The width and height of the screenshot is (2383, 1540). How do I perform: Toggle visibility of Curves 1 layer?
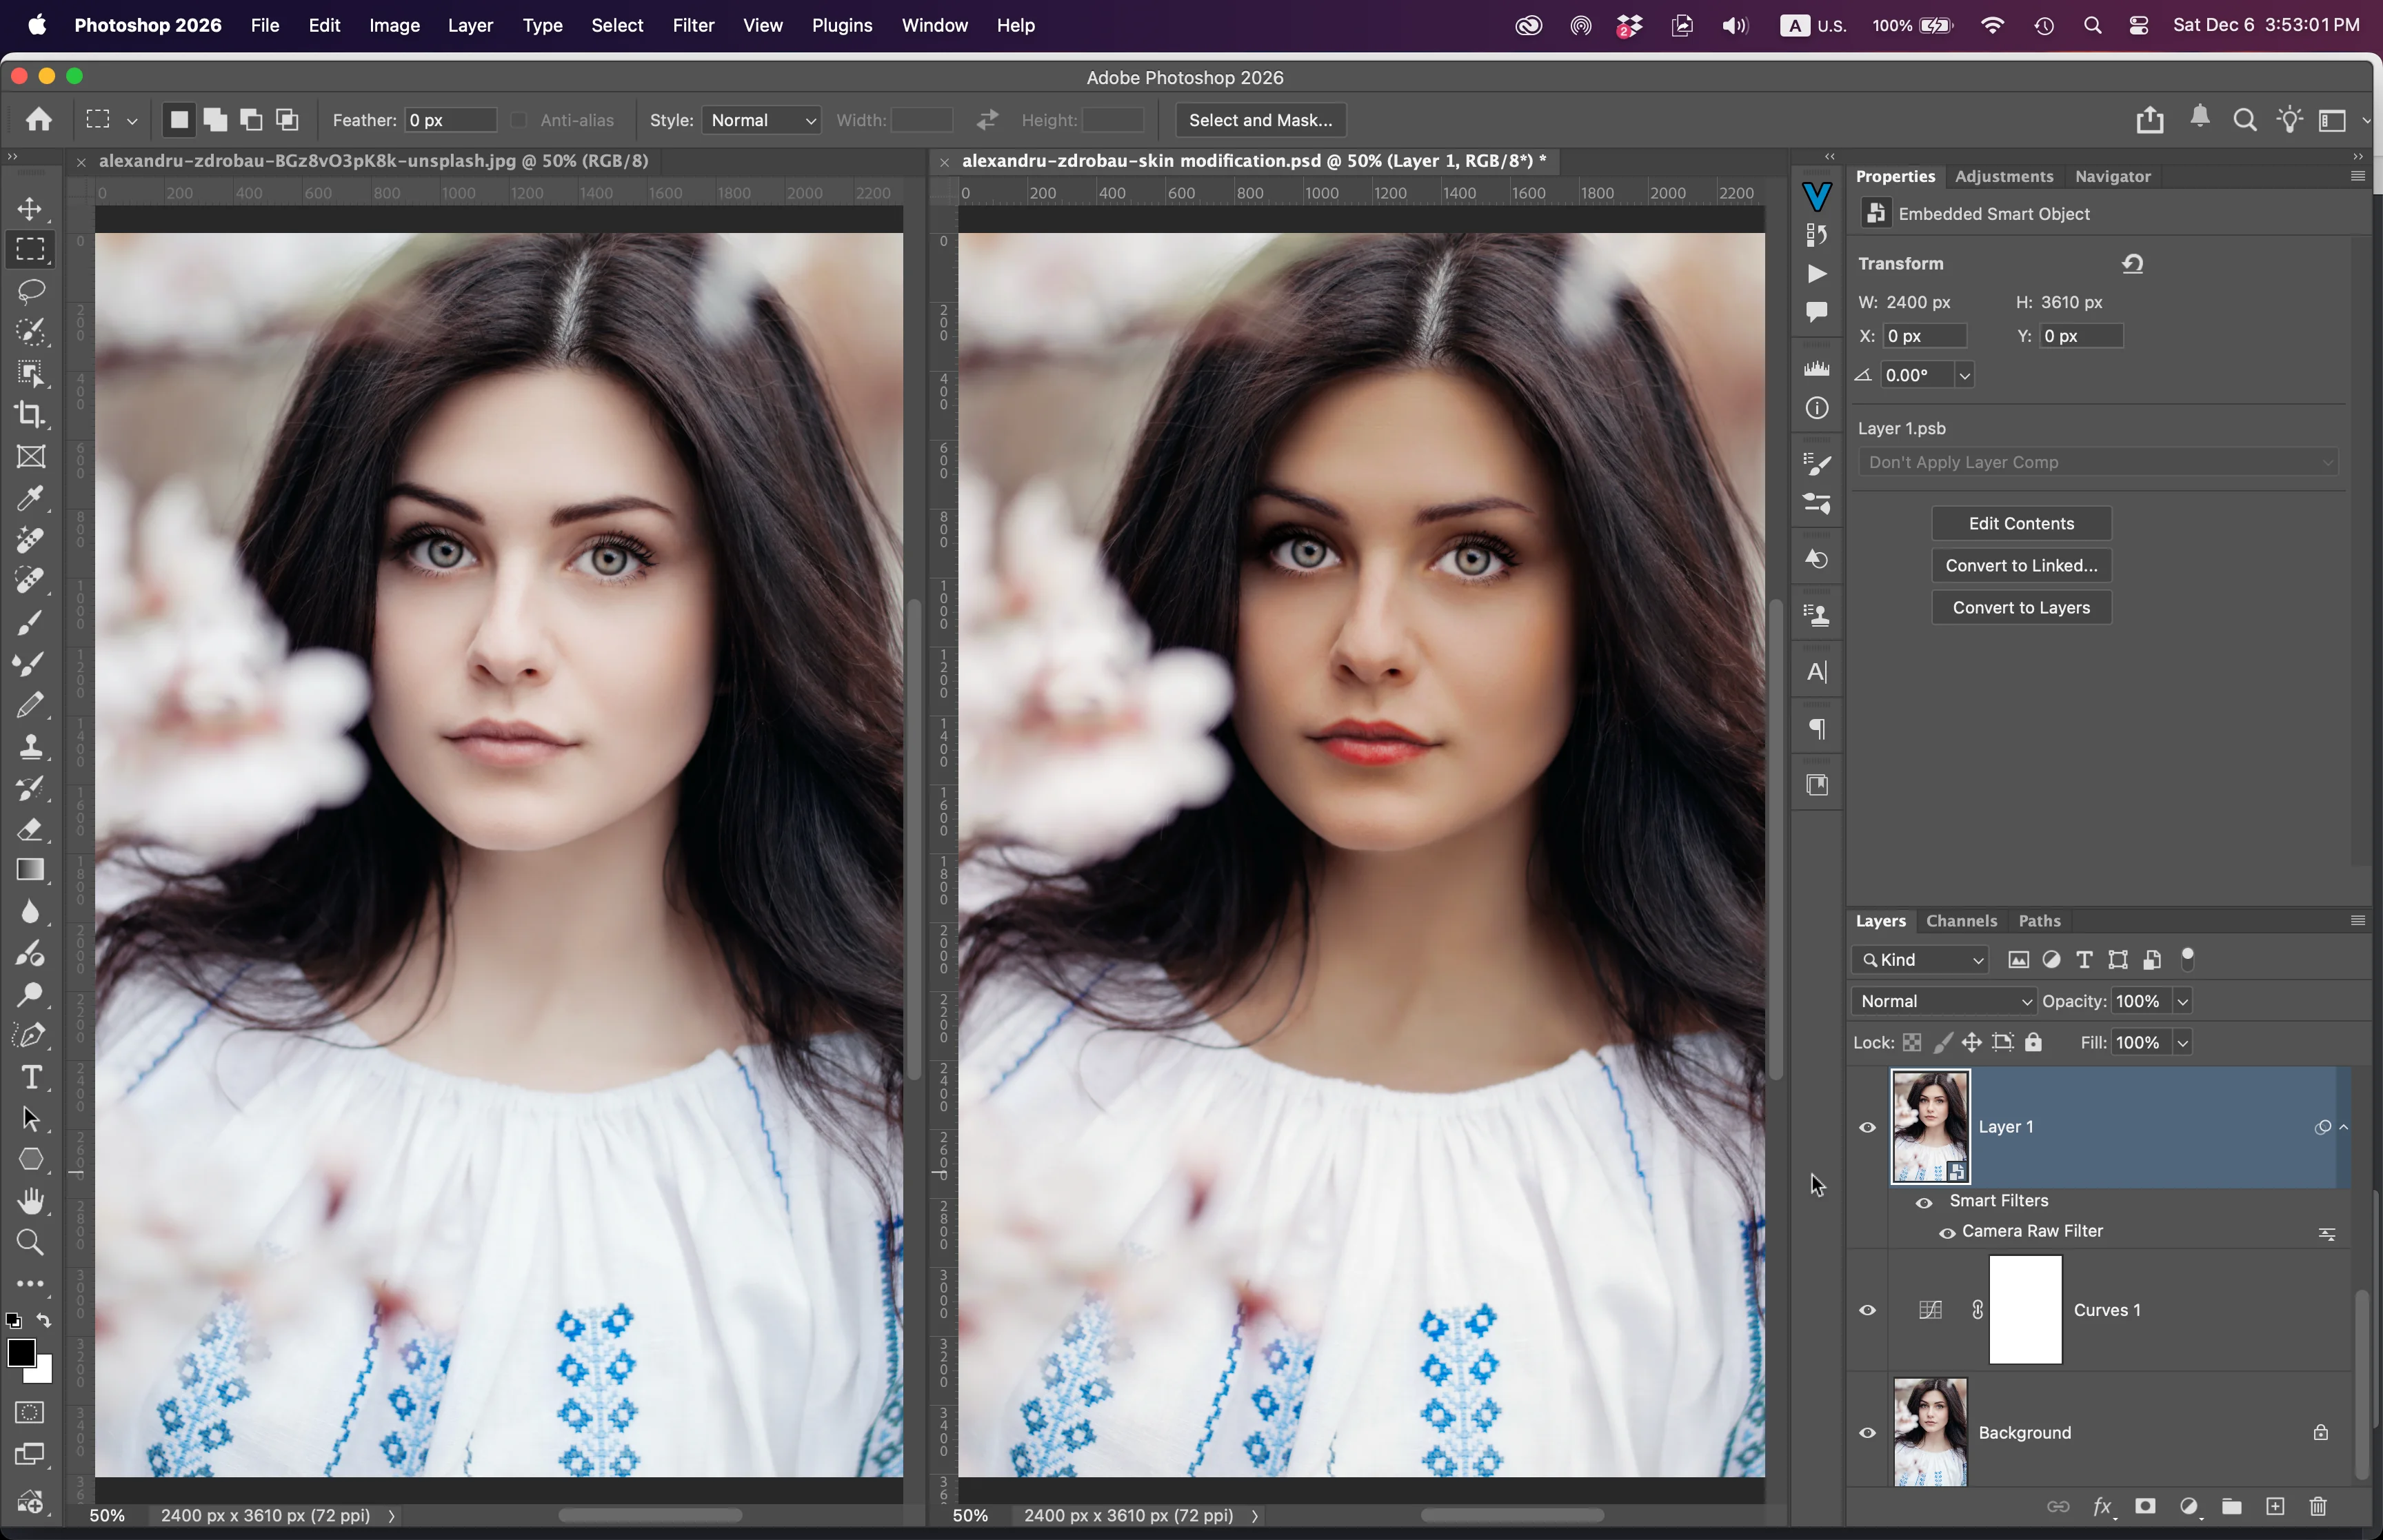1867,1310
